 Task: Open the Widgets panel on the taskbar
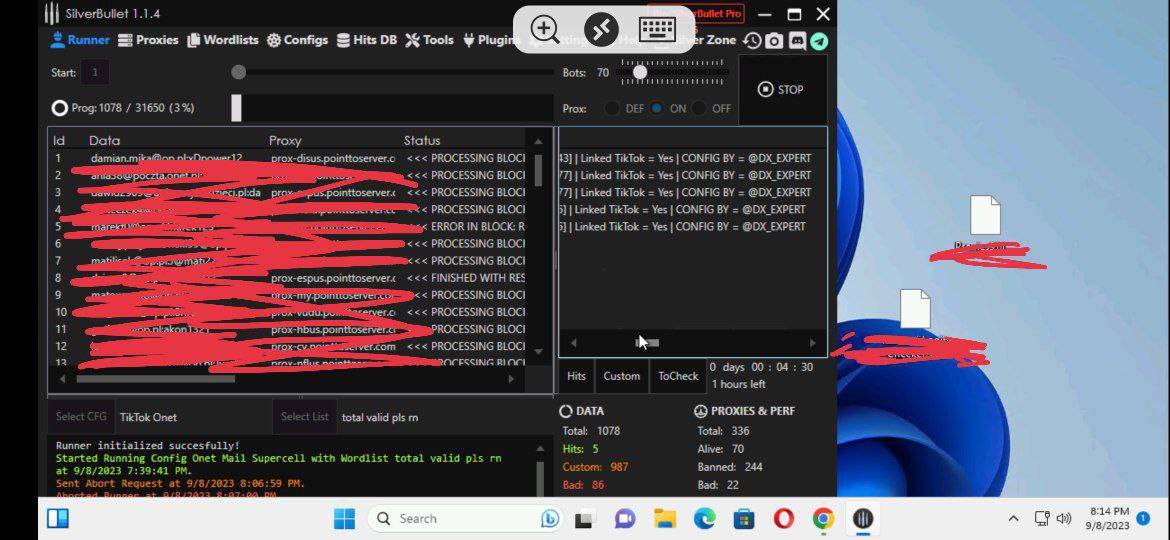(x=57, y=518)
